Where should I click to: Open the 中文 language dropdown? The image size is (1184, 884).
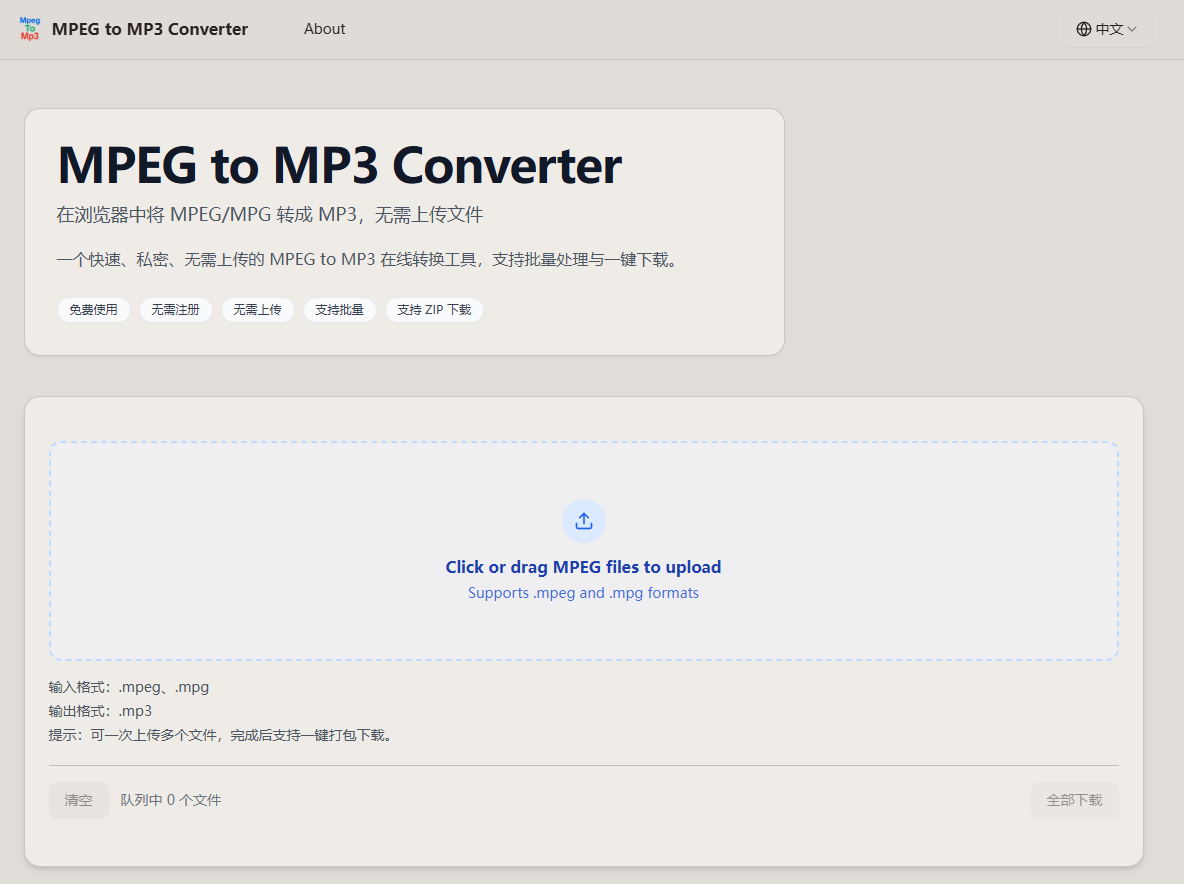pos(1107,29)
